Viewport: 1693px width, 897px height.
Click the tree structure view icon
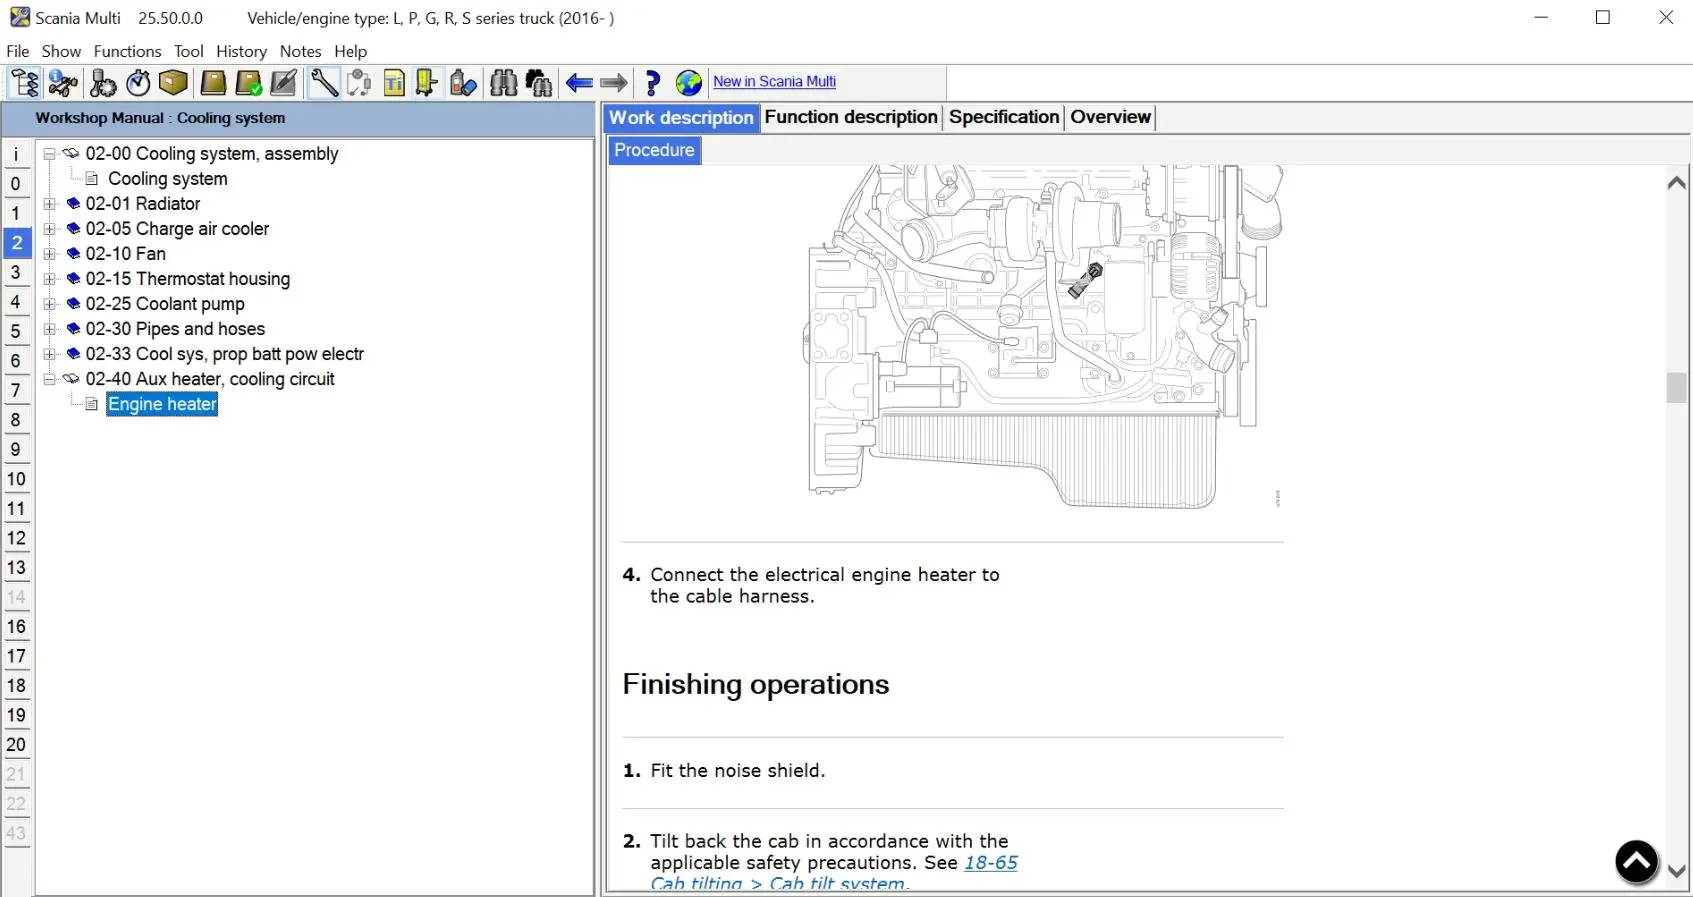tap(24, 83)
